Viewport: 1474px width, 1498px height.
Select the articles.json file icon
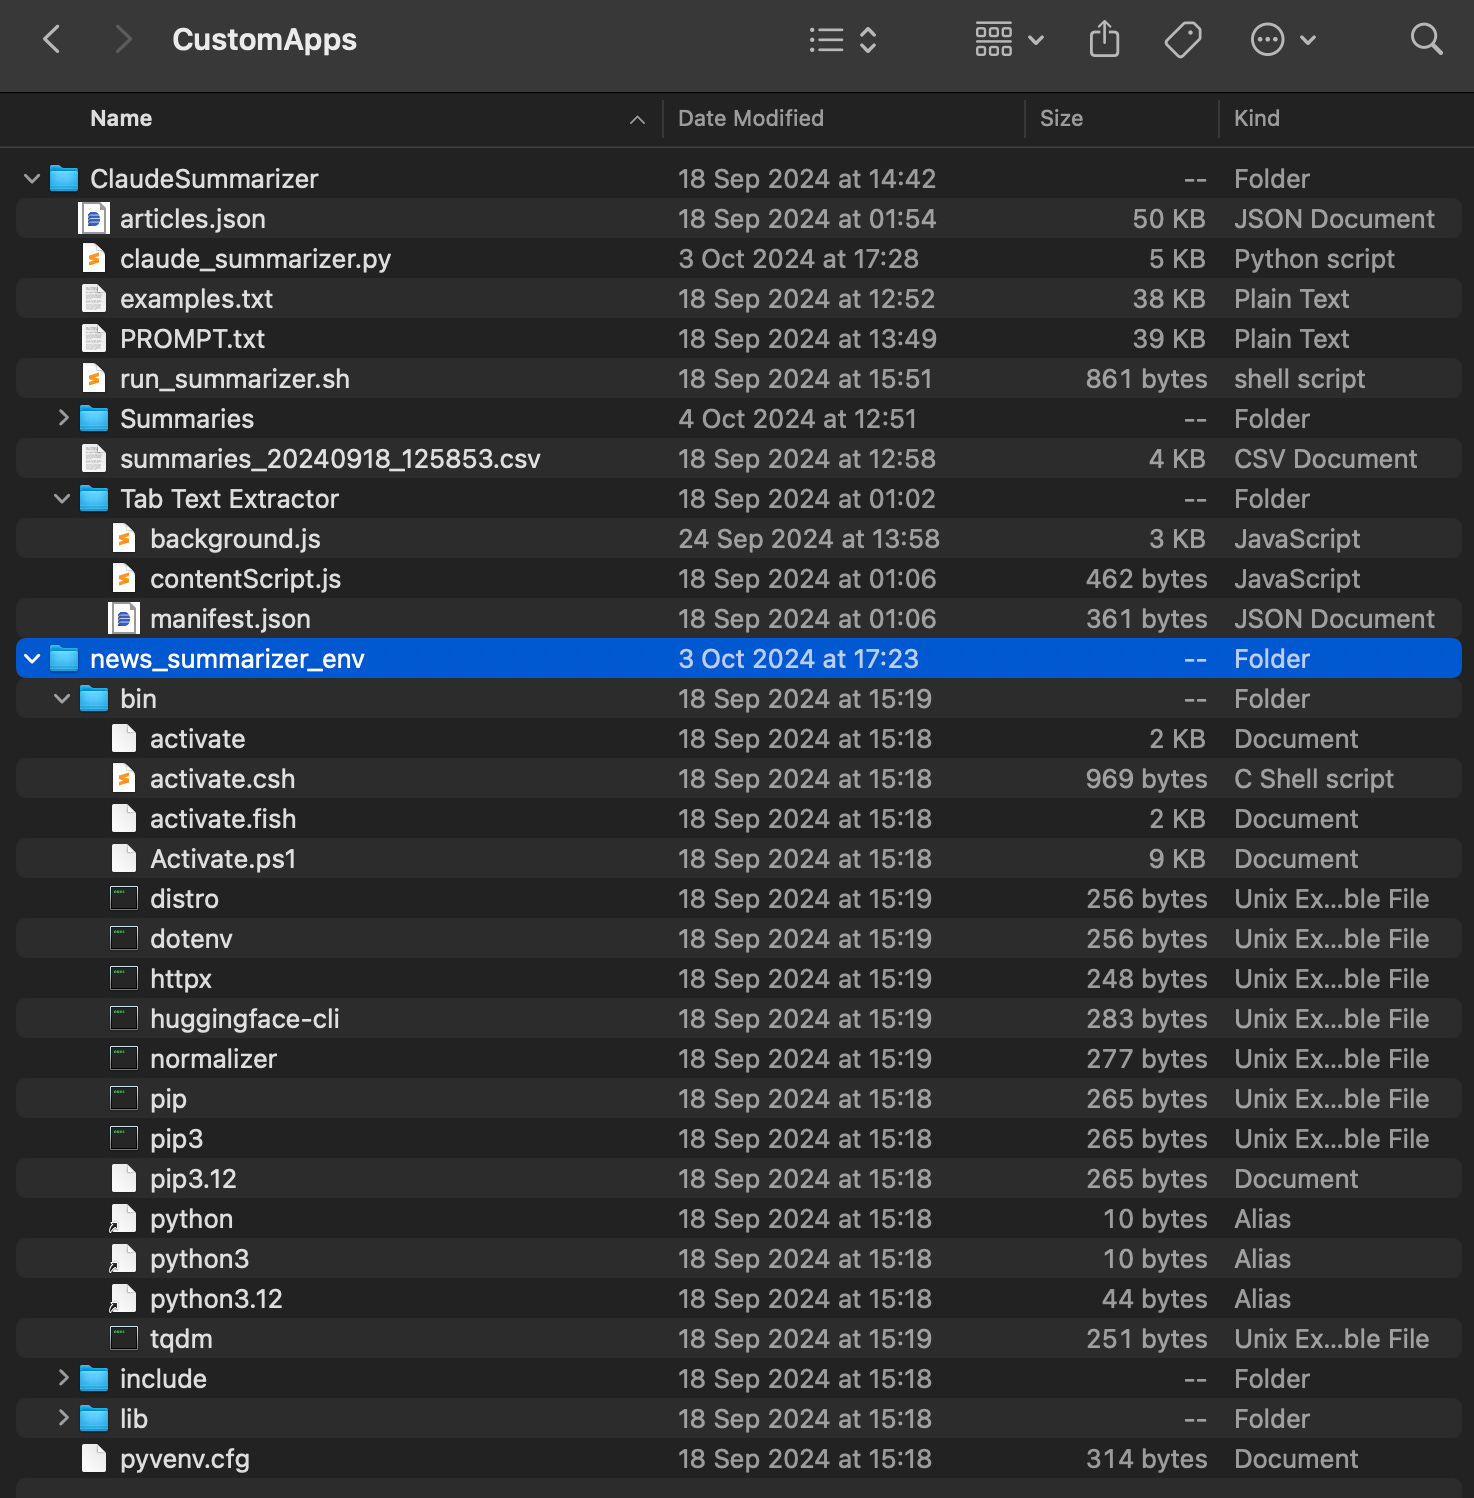click(x=94, y=218)
